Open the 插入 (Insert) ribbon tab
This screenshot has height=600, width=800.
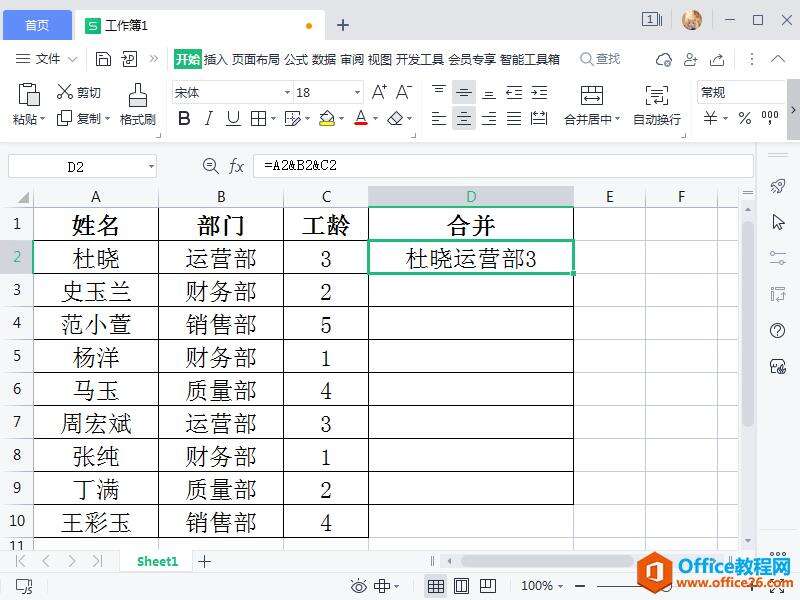(215, 59)
